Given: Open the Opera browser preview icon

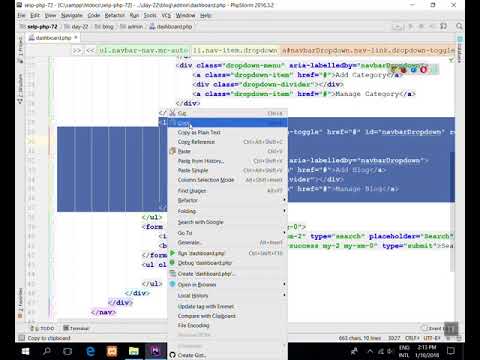Looking at the screenshot, I should tap(423, 70).
